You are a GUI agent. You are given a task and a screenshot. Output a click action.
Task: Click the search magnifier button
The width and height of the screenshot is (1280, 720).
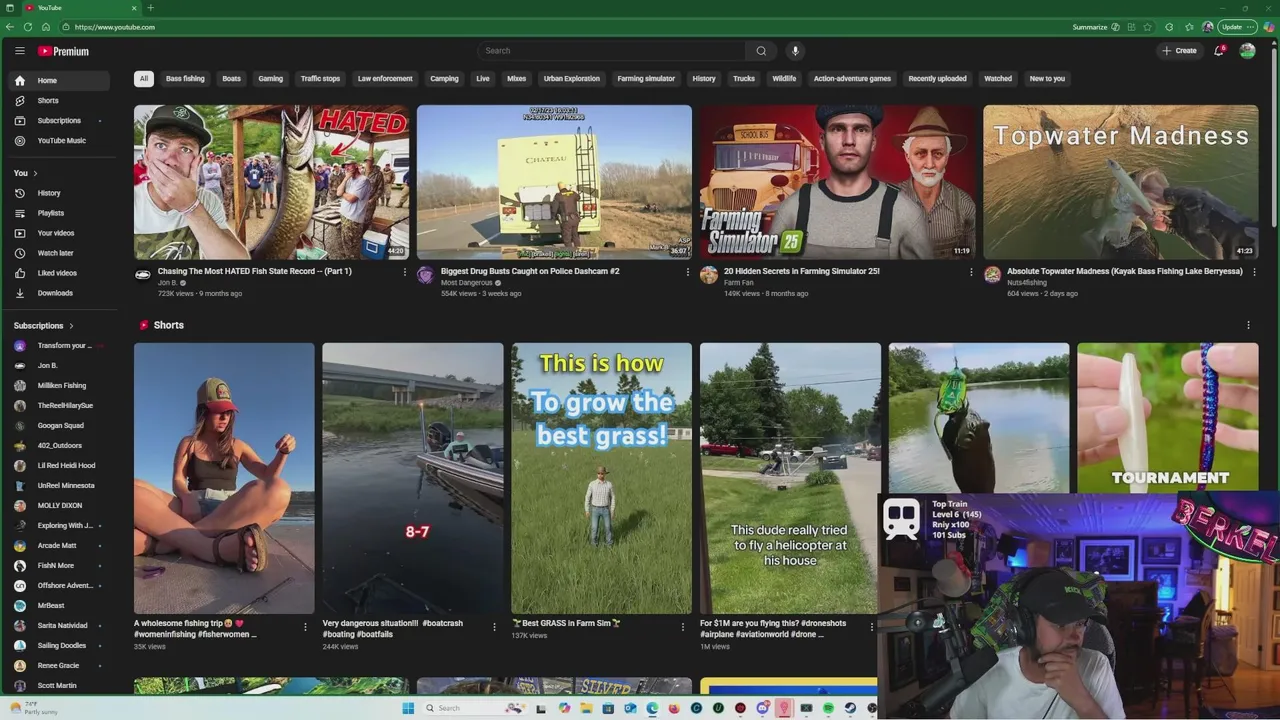[761, 51]
